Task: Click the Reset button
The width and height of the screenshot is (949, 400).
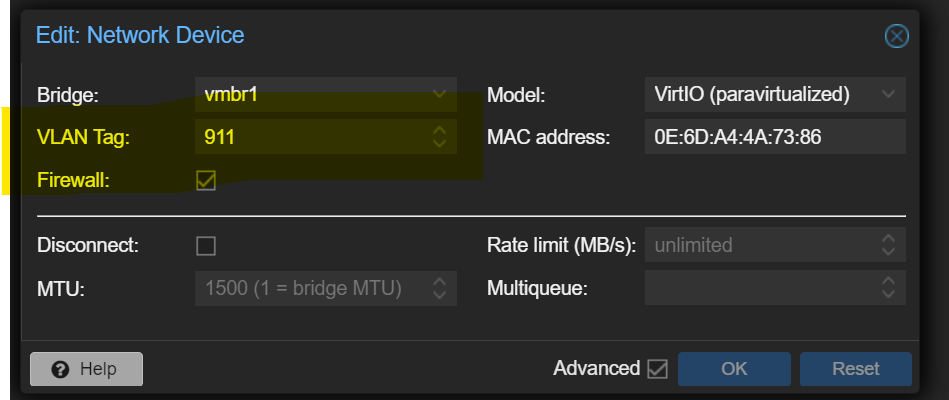Action: pos(855,369)
